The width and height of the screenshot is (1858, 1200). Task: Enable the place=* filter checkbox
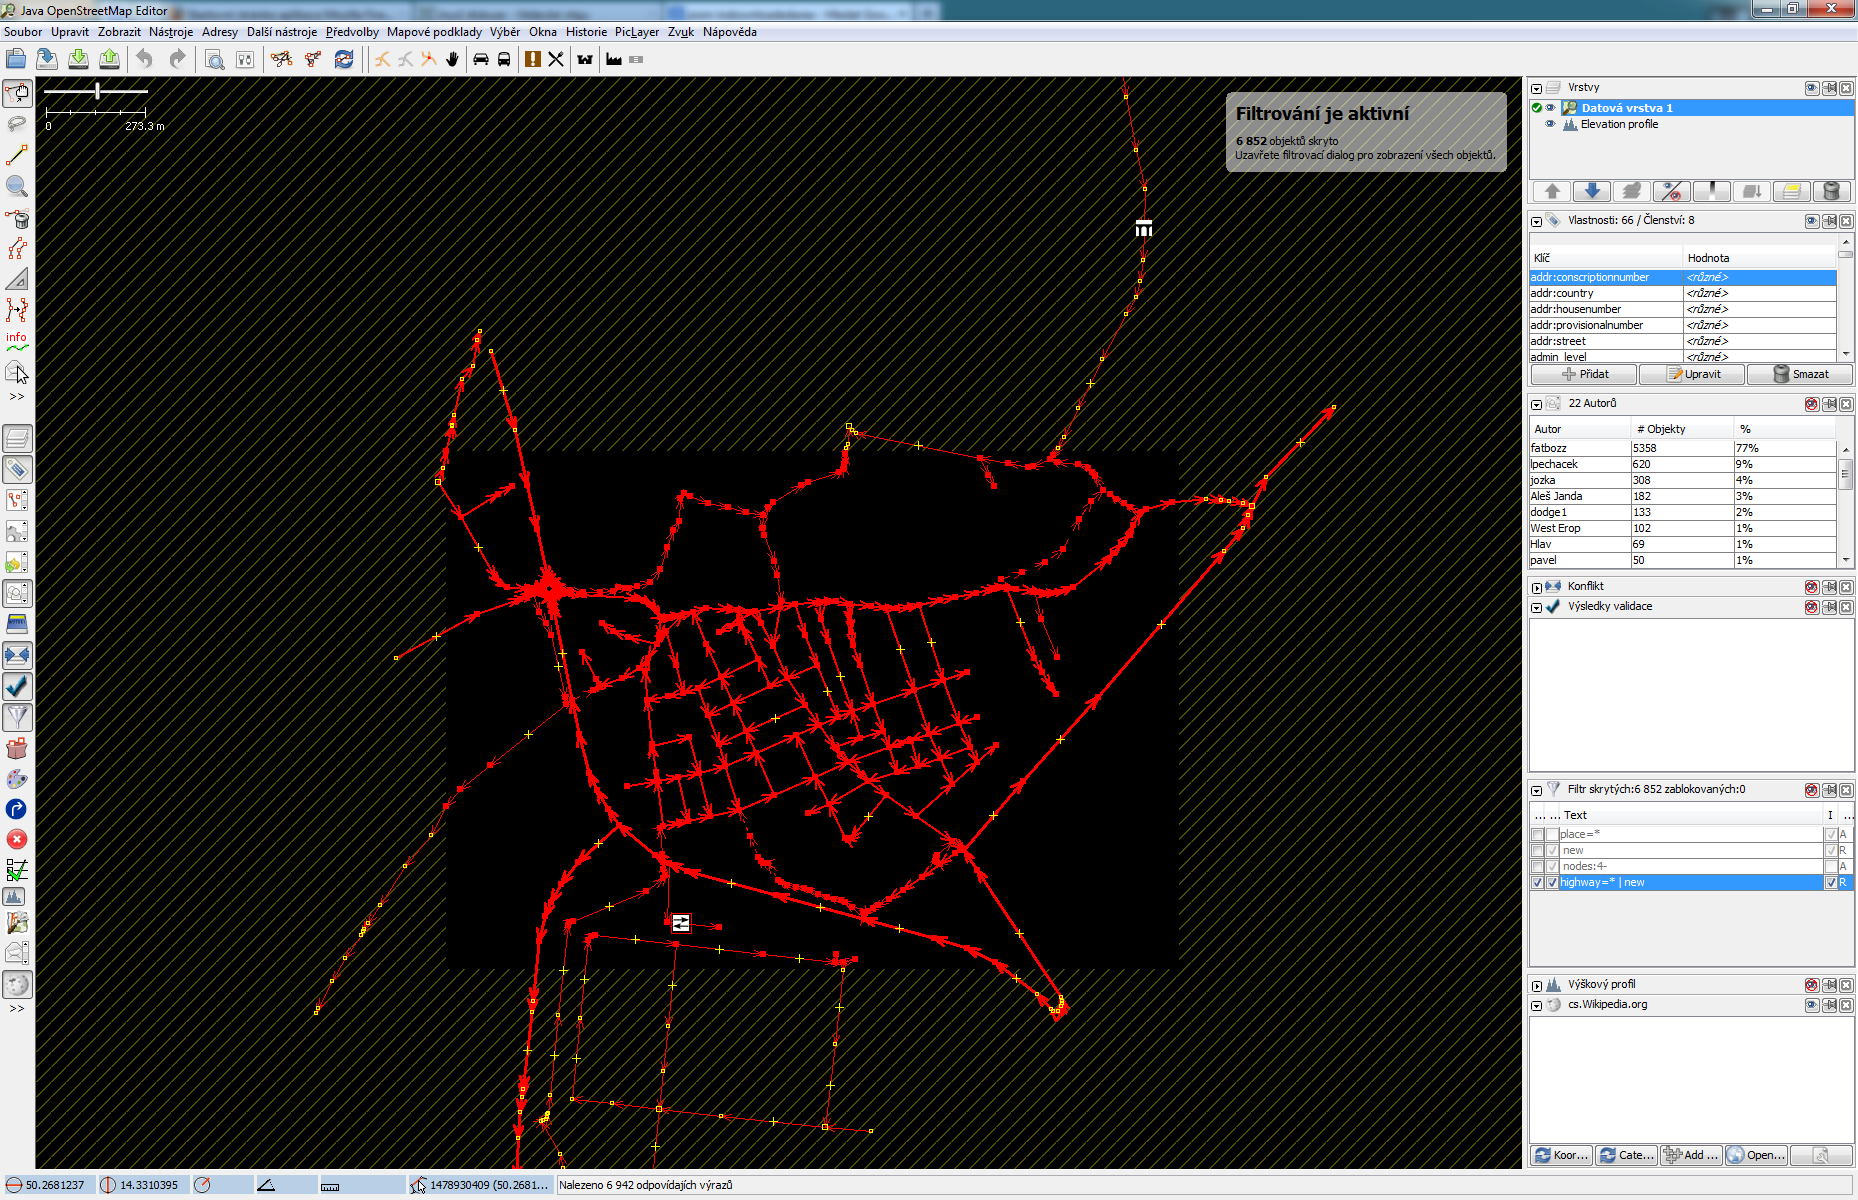[1538, 835]
